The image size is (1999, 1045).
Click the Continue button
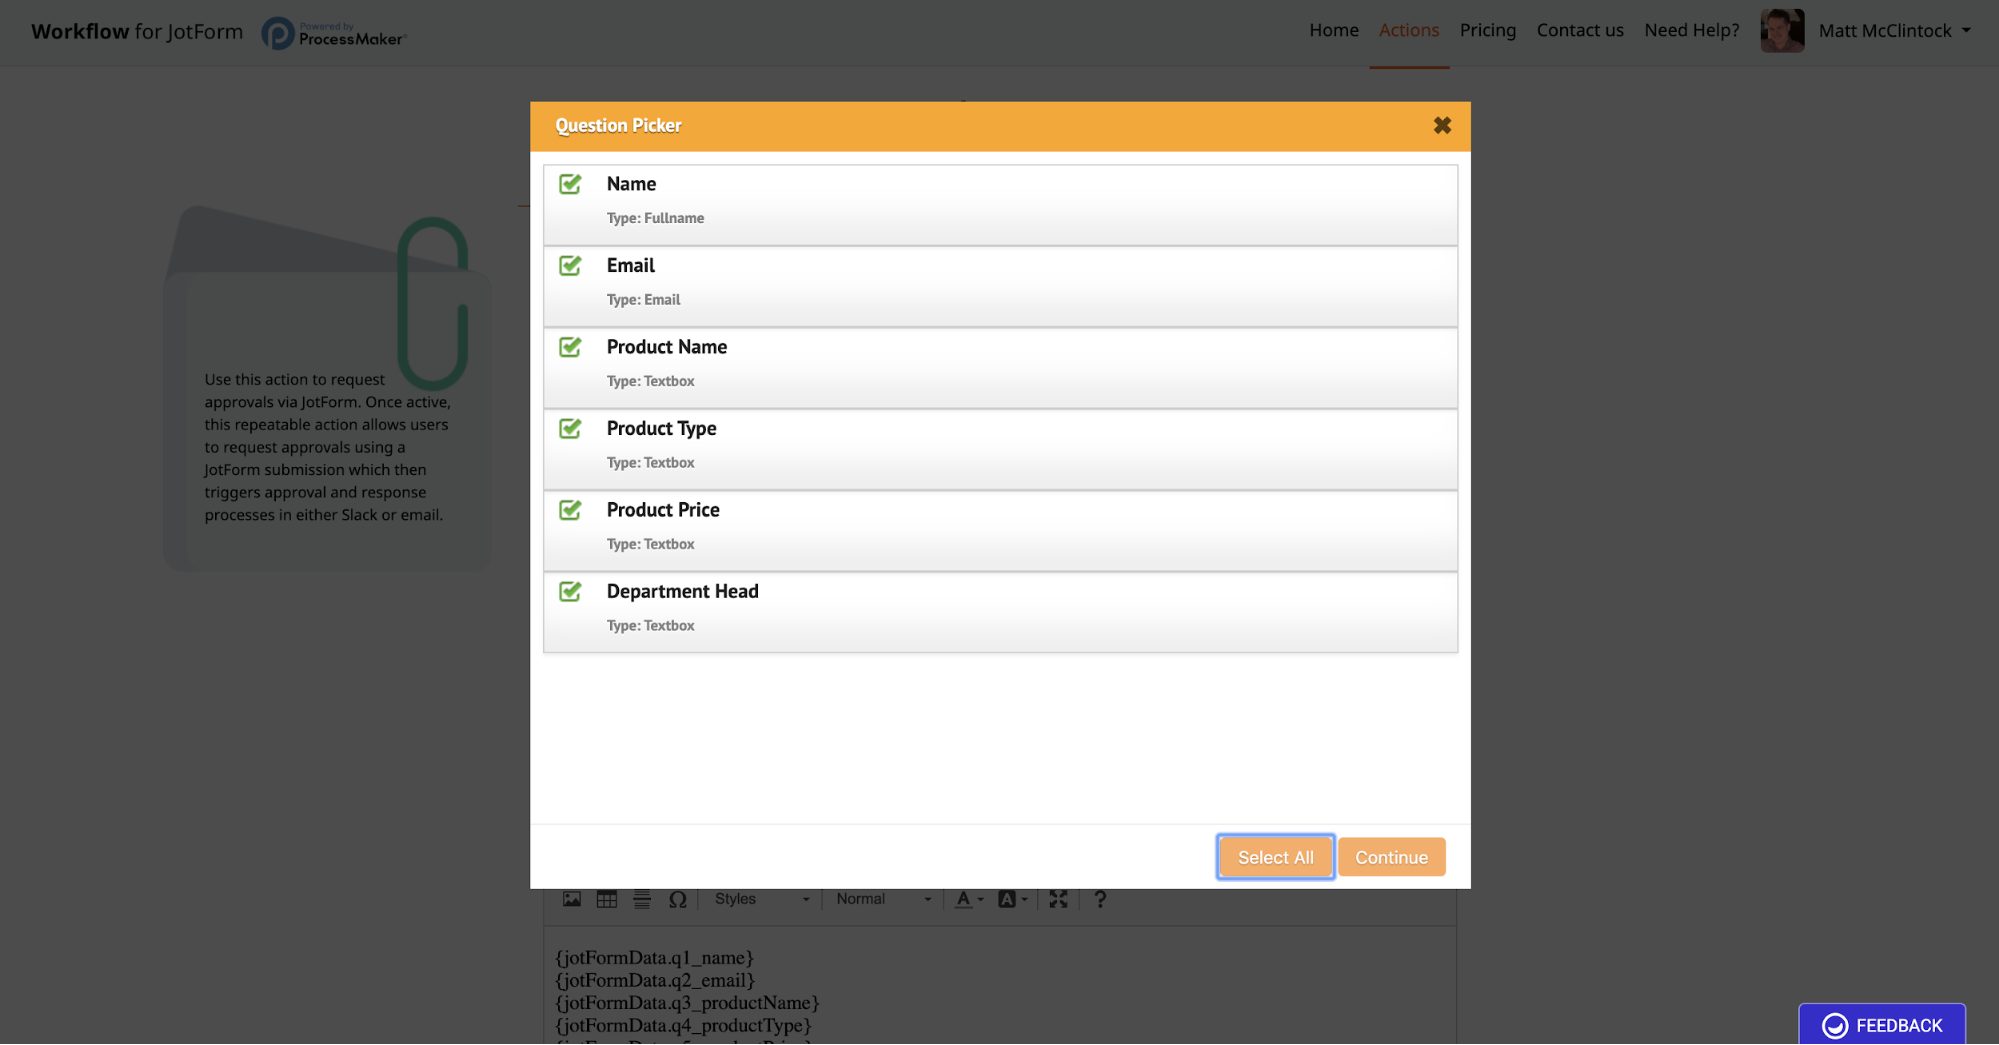click(x=1391, y=857)
